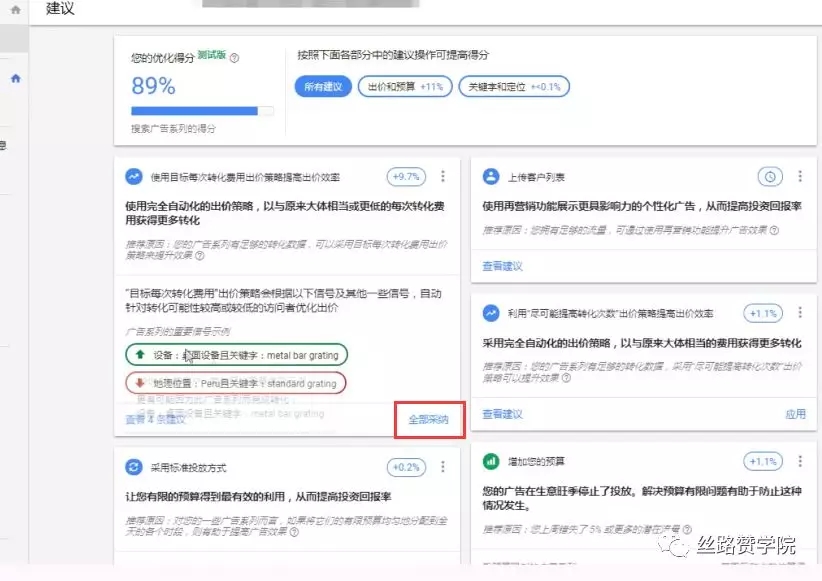
Task: Click the 建议 page title
Action: [60, 8]
